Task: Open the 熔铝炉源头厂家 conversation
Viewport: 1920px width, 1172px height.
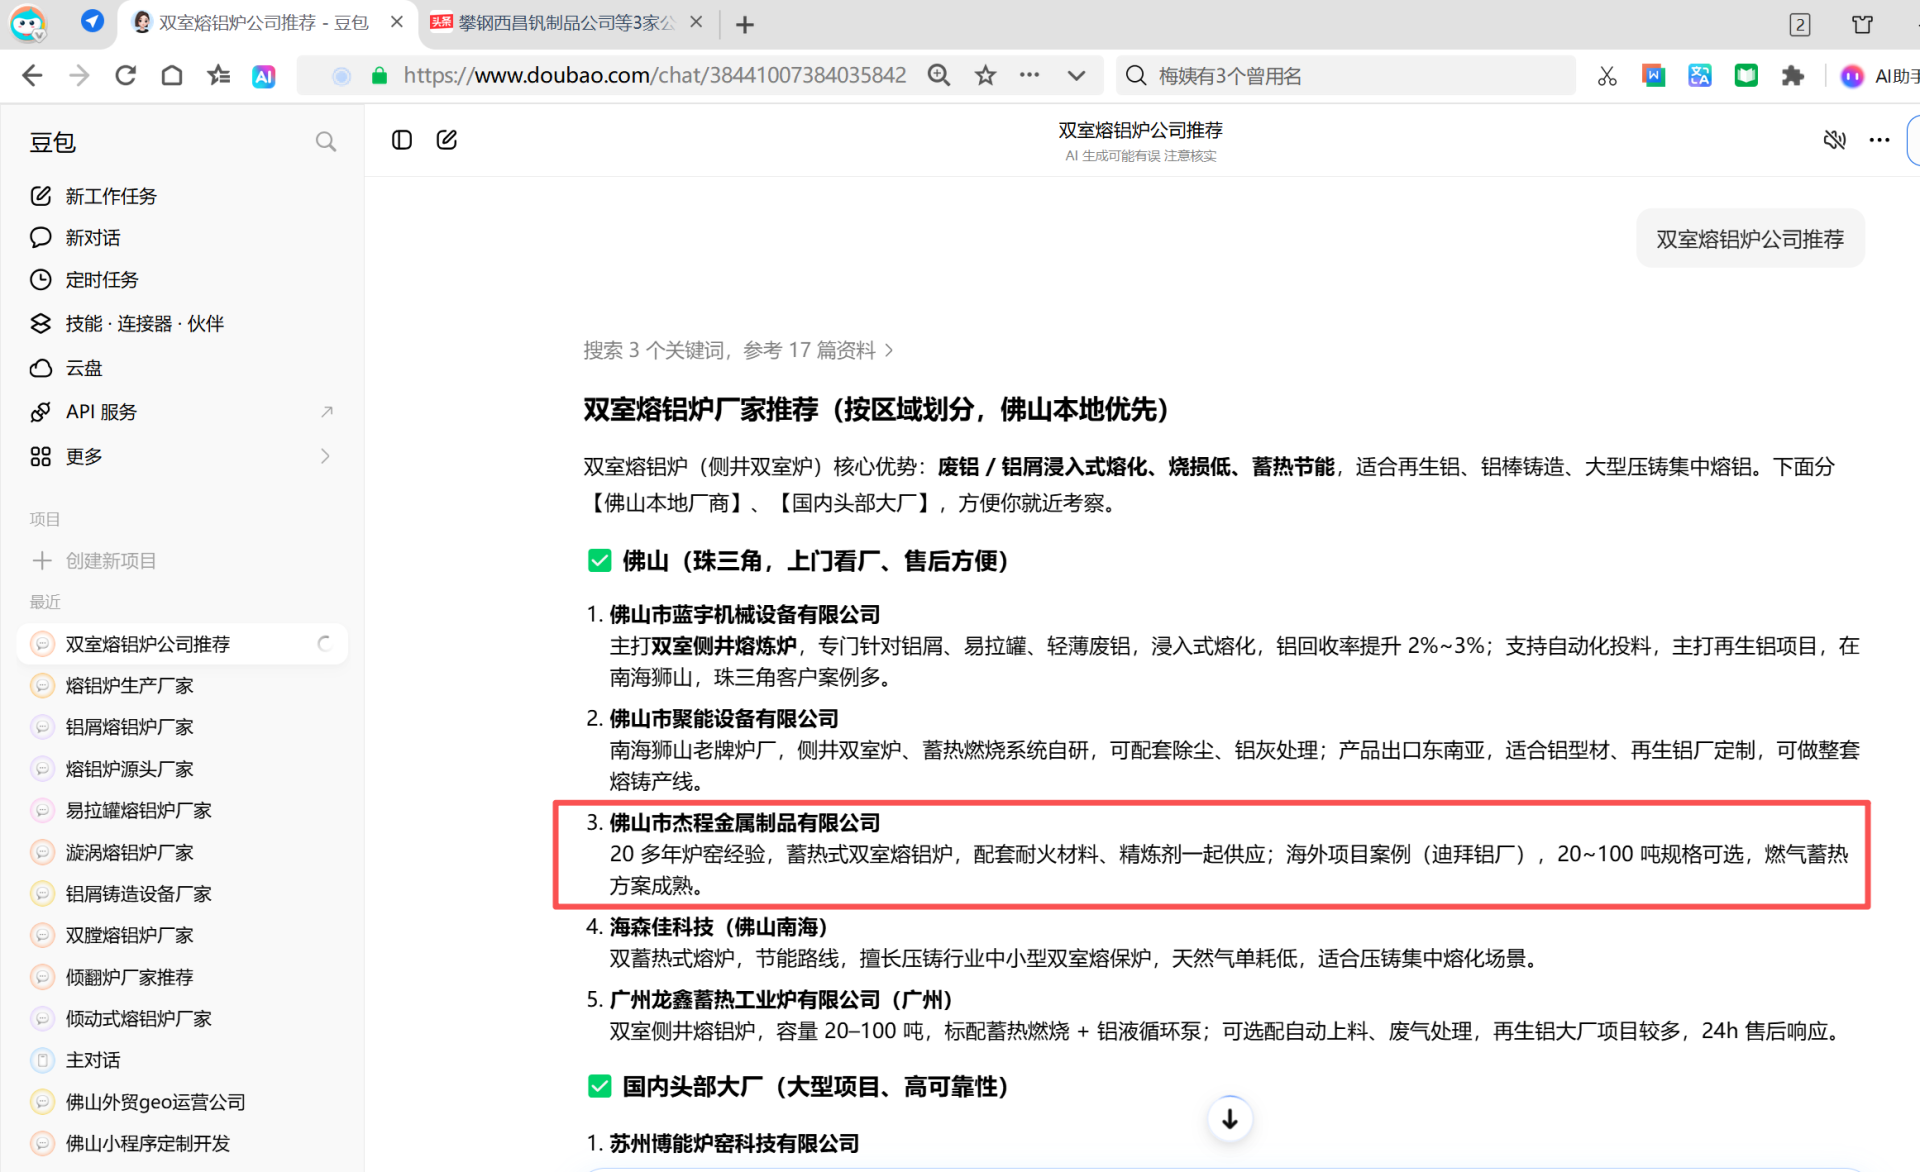Action: [183, 769]
